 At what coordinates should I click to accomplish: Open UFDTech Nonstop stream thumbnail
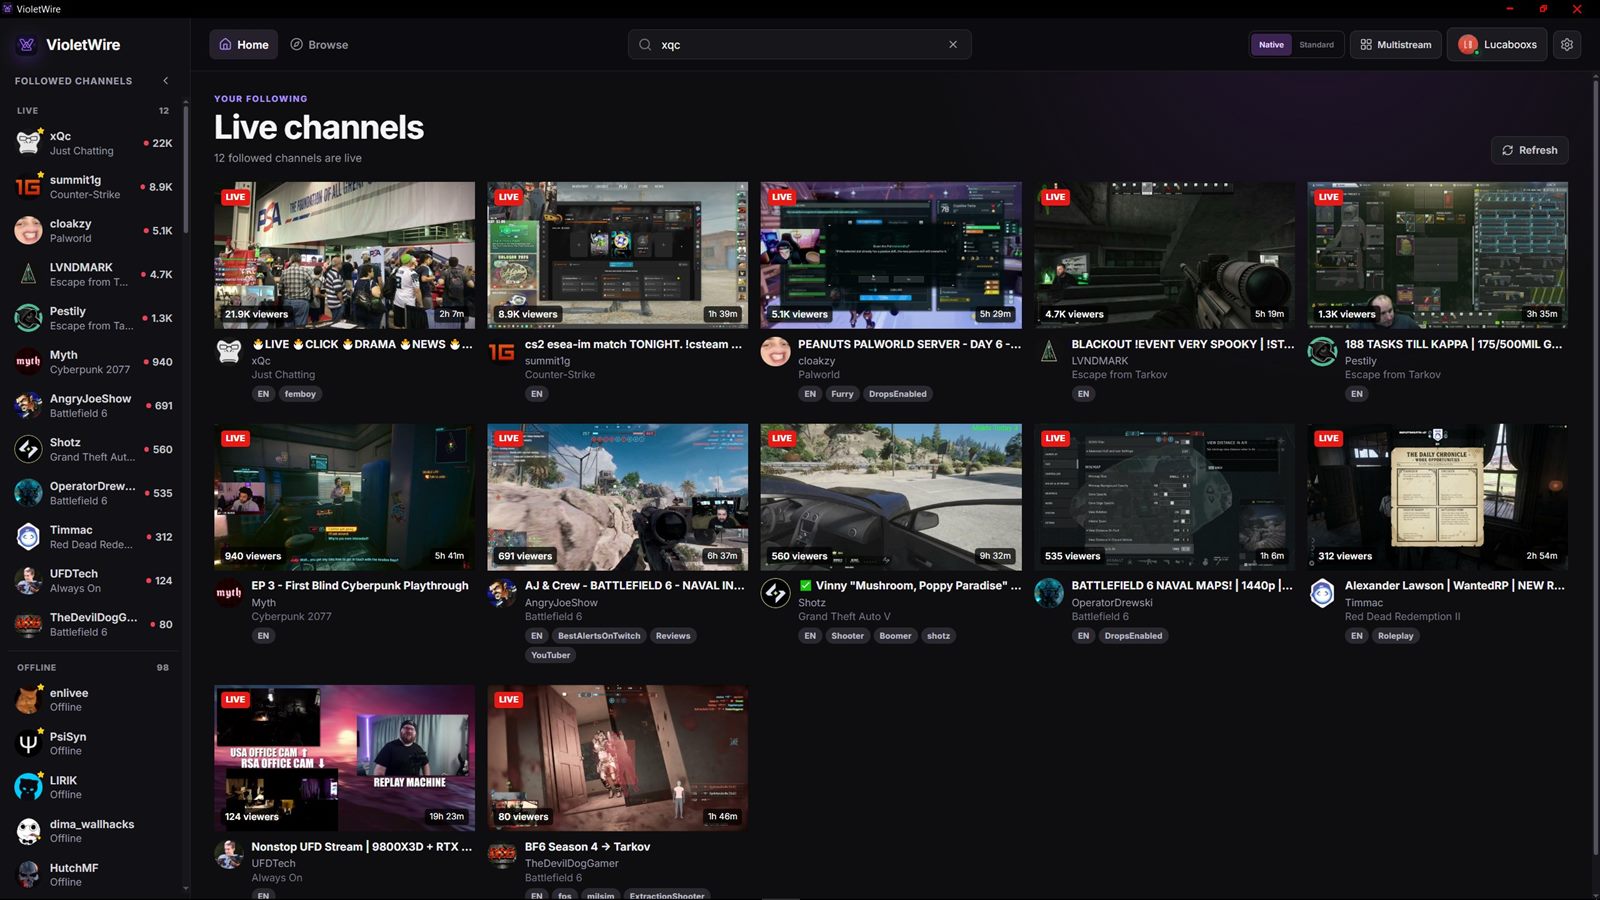(x=344, y=758)
